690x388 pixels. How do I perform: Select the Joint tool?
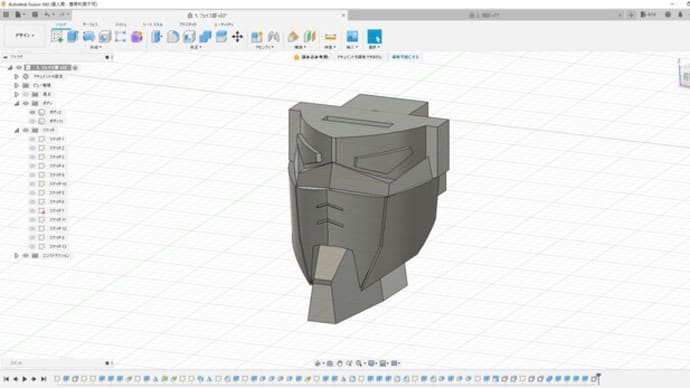click(273, 37)
